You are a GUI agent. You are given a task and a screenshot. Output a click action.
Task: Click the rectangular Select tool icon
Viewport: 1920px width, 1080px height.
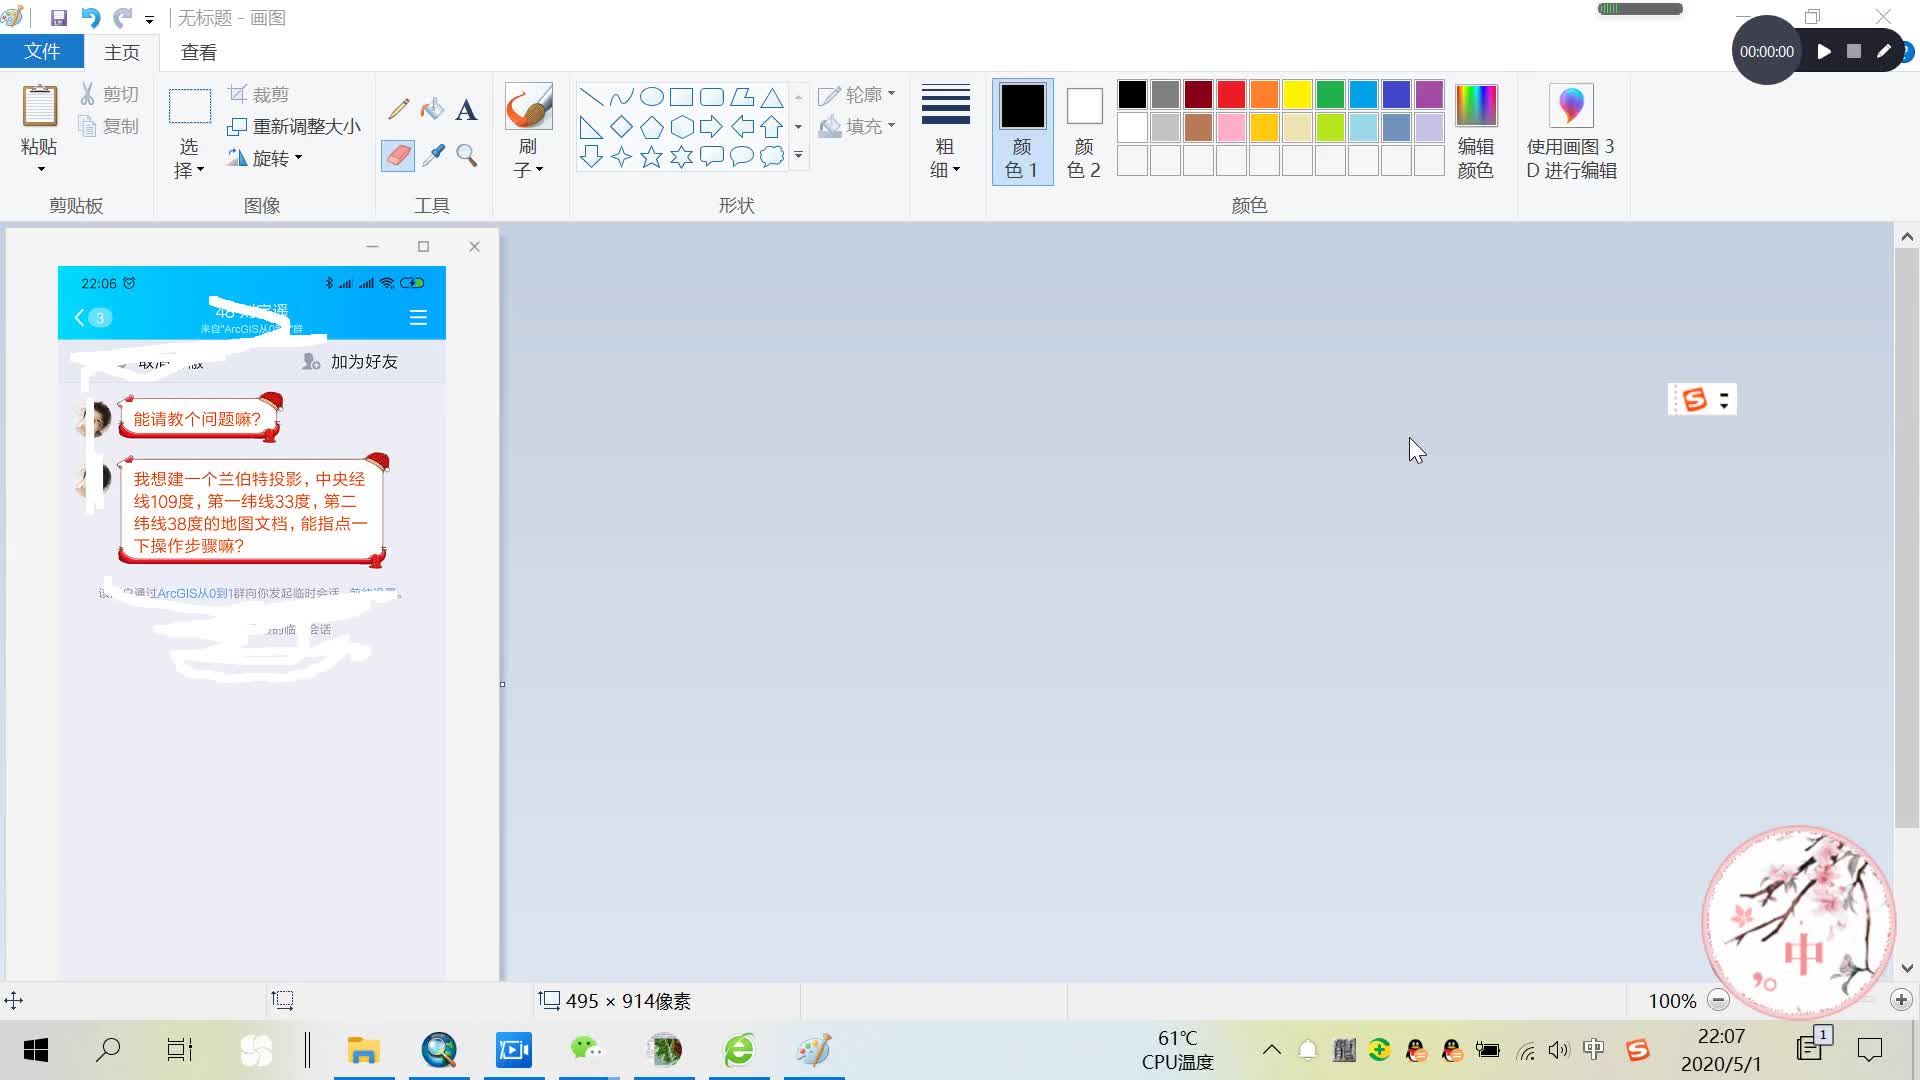[189, 106]
